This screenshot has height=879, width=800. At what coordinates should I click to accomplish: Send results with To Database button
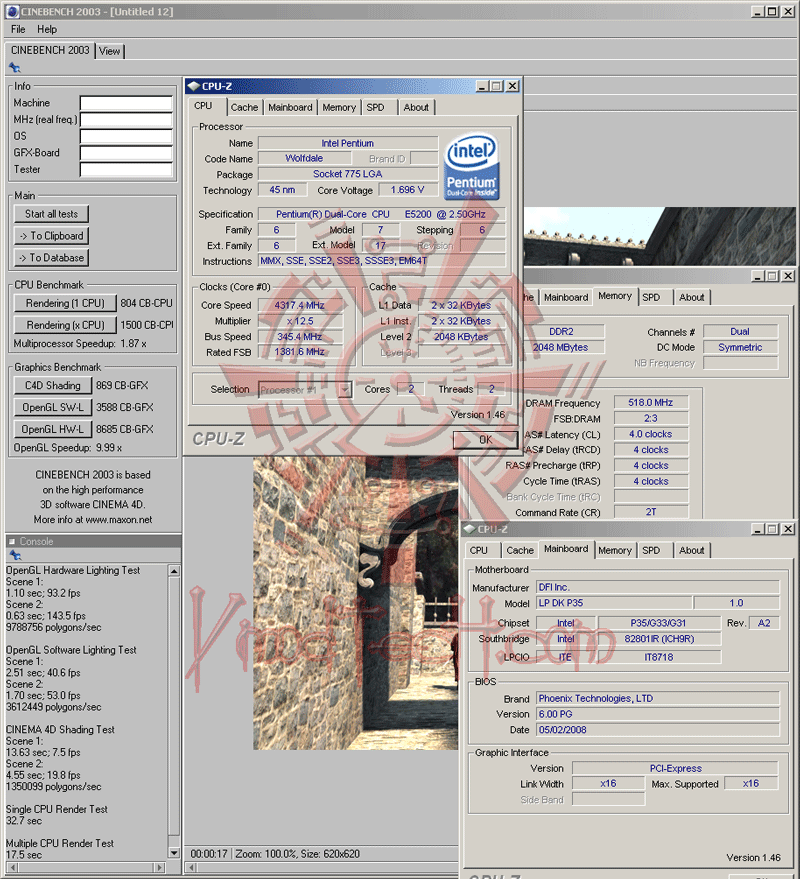pos(51,257)
